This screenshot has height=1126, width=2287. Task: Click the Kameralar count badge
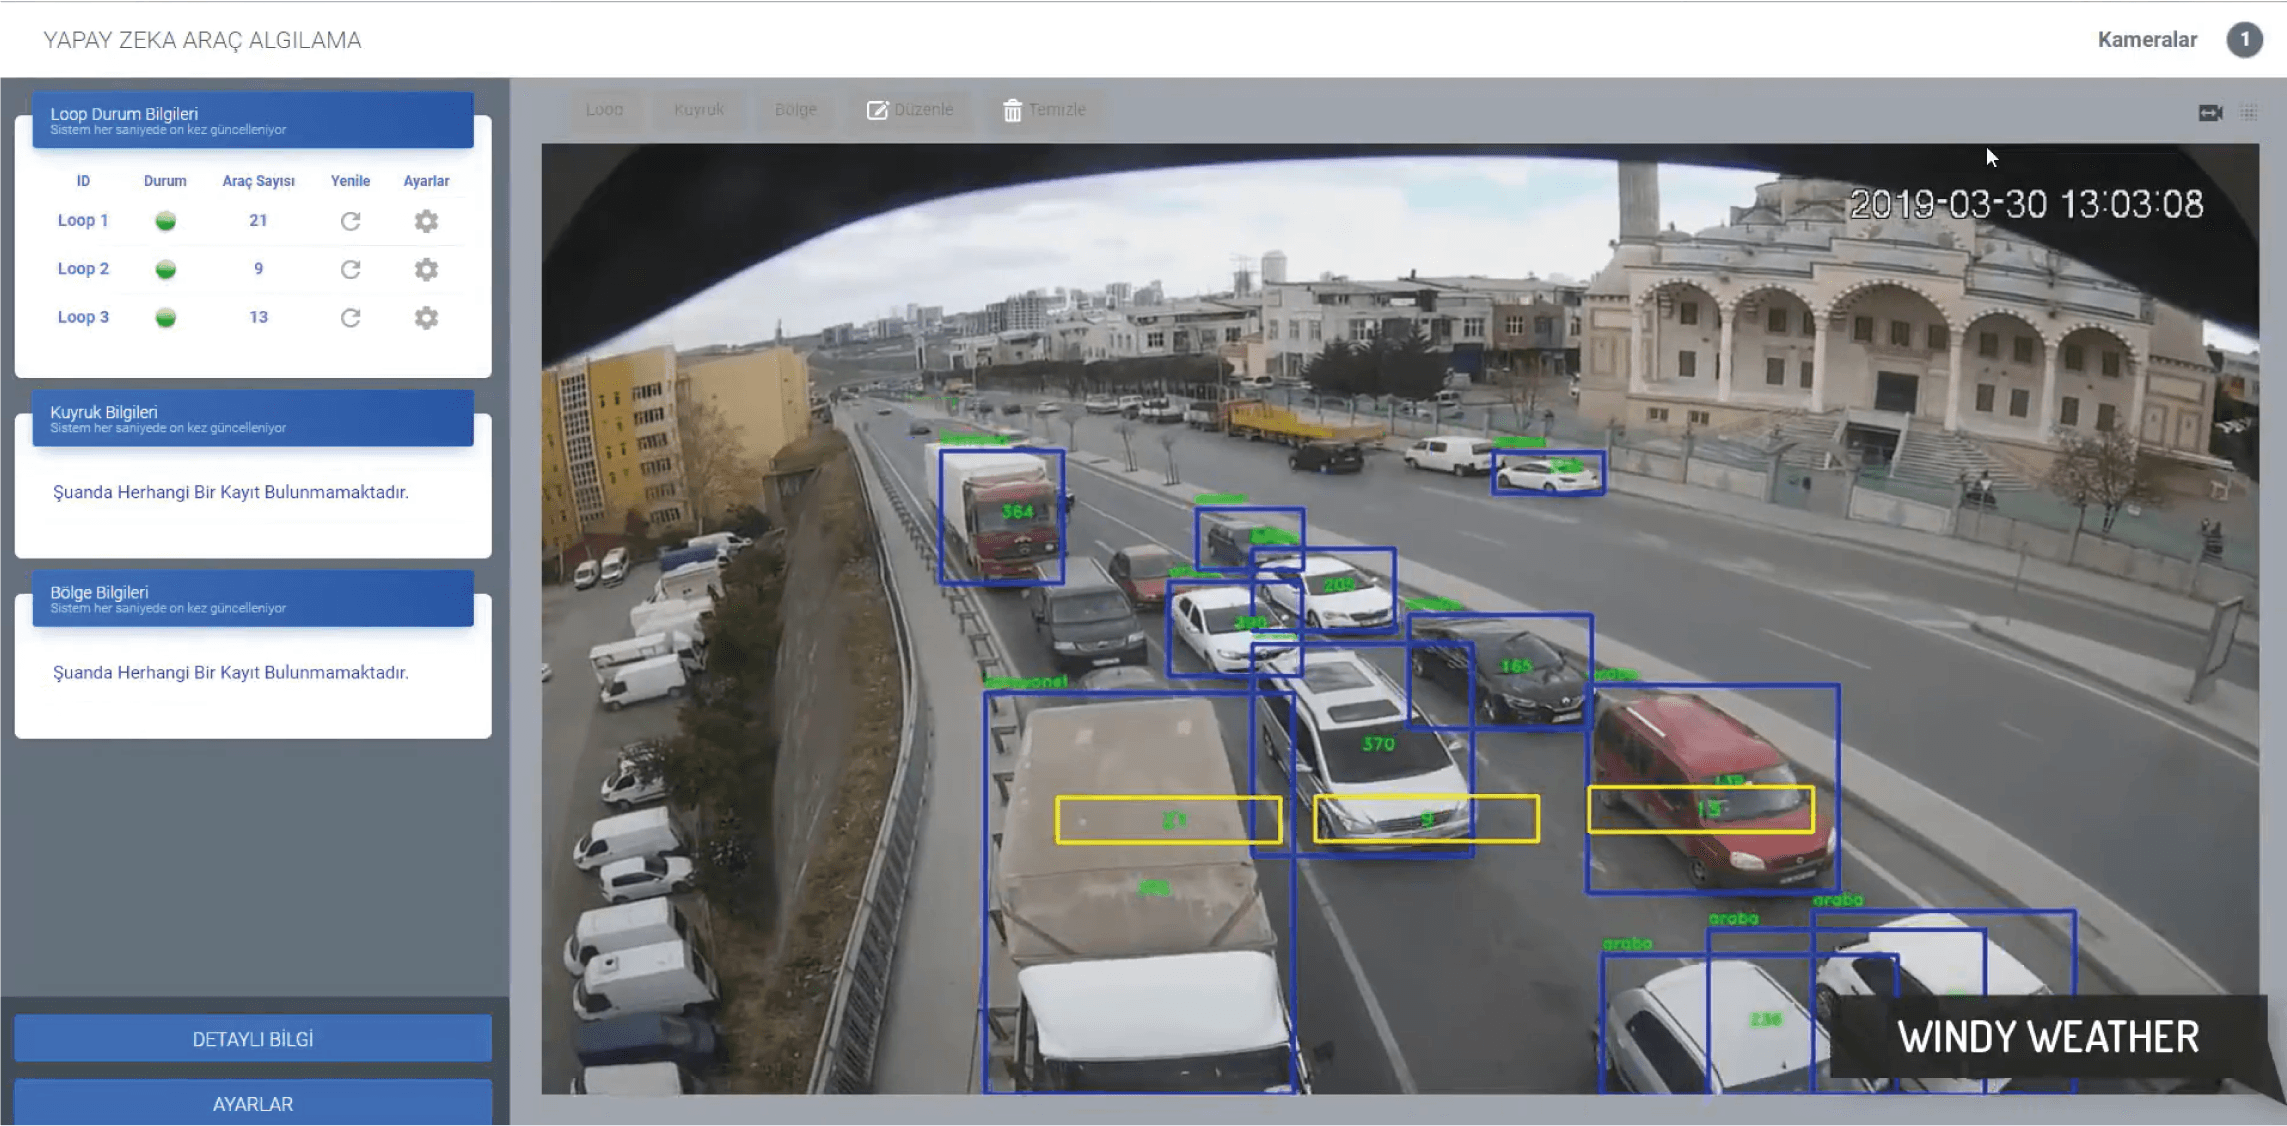point(2244,40)
